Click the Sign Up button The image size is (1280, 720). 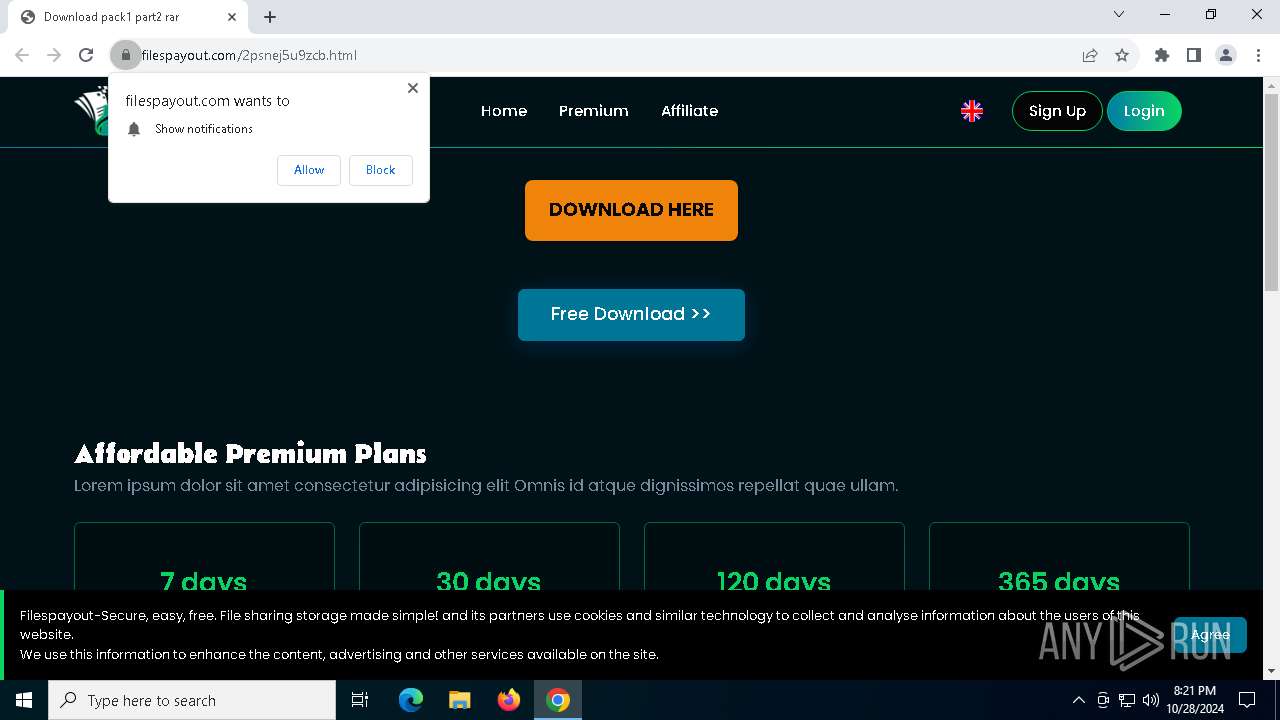tap(1057, 111)
